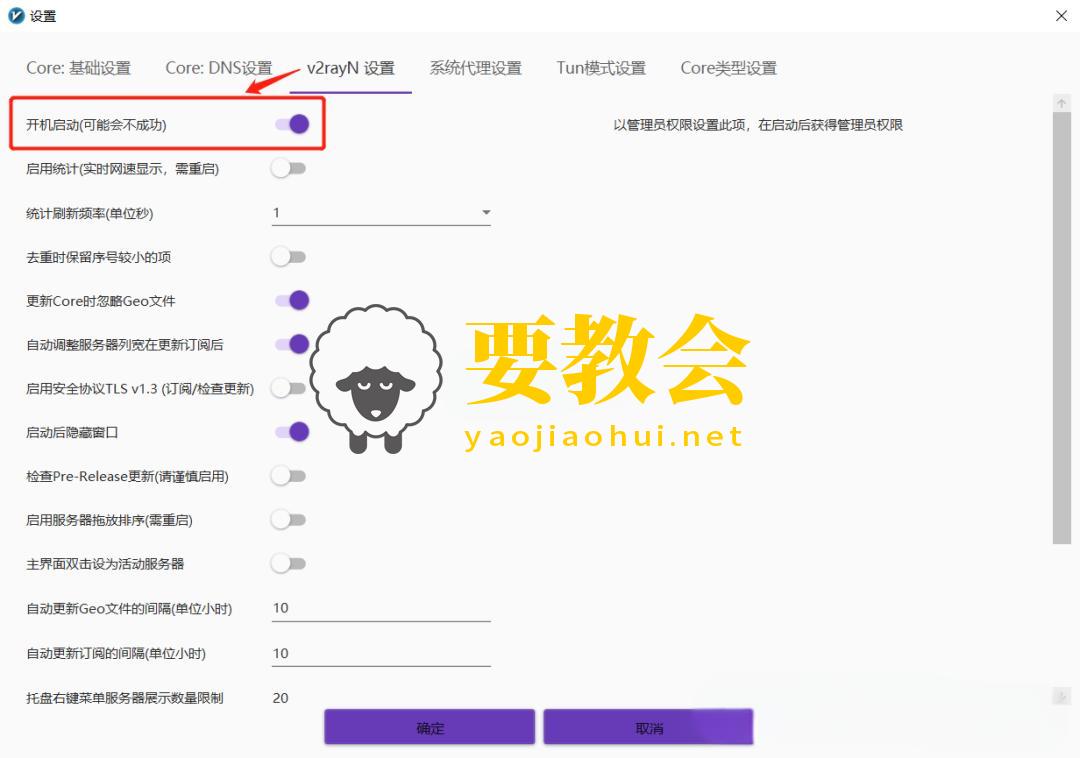The height and width of the screenshot is (758, 1080).
Task: Click the 统计刷新频率(单位秒) label
Action: [x=90, y=213]
